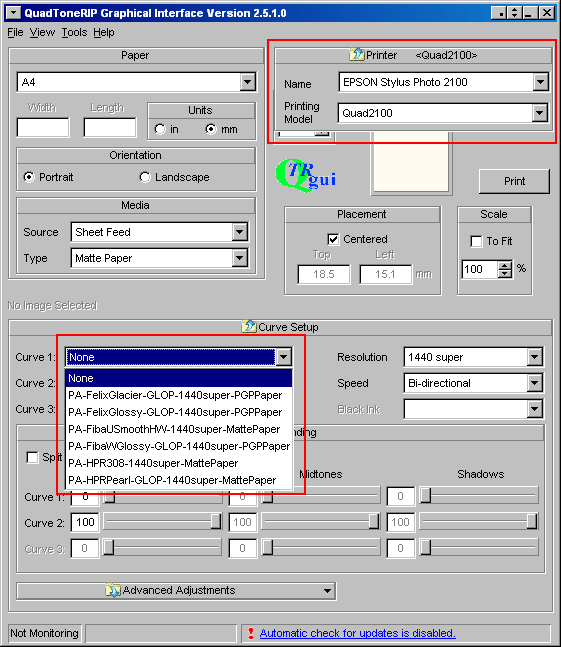This screenshot has height=647, width=561.
Task: Select the Landscape orientation radio button
Action: pyautogui.click(x=145, y=177)
